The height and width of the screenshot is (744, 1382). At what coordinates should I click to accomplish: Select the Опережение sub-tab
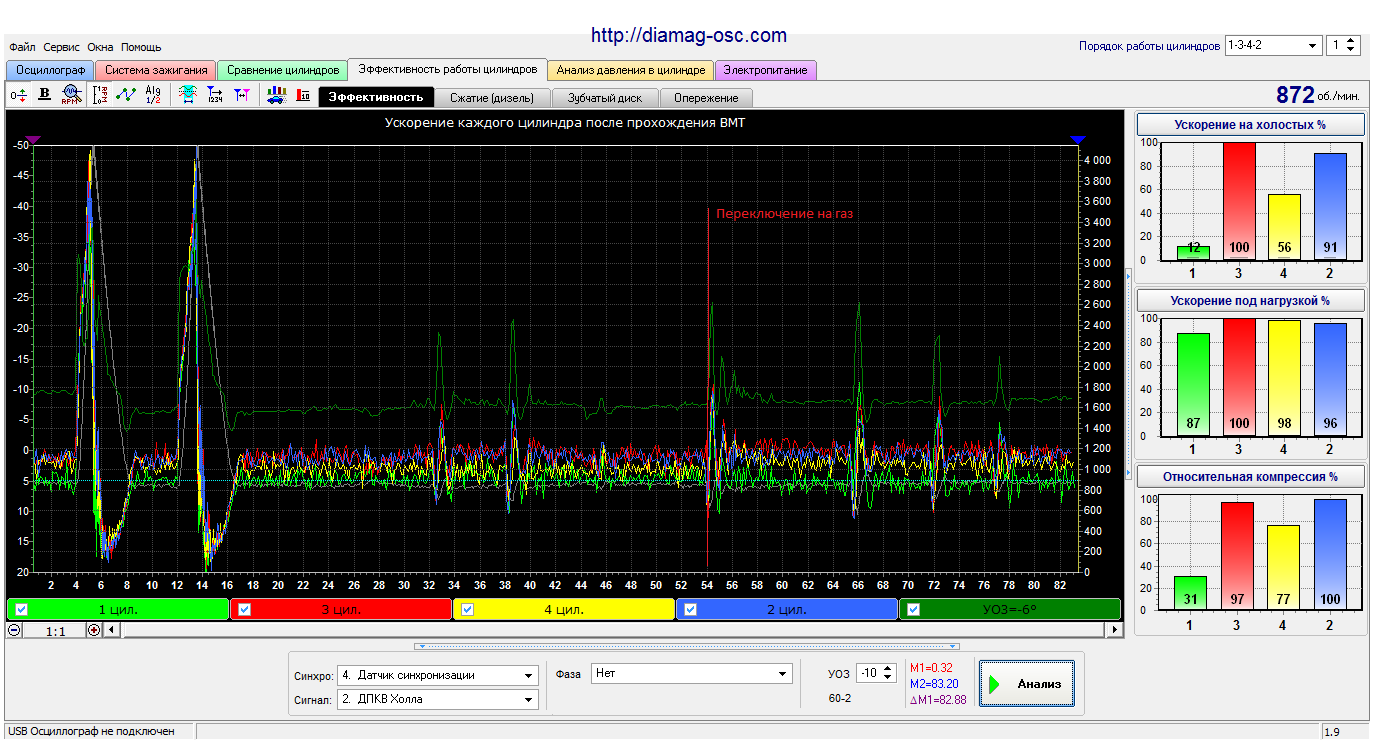(706, 98)
